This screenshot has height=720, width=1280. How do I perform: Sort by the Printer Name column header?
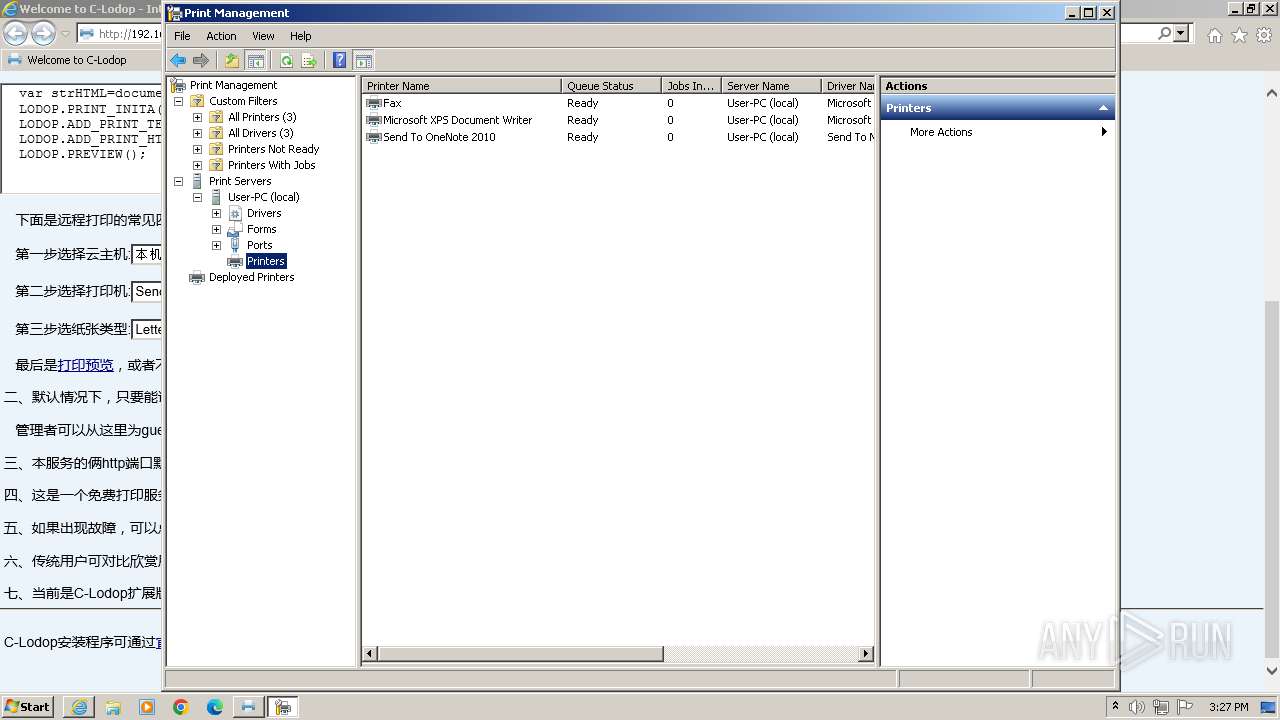pyautogui.click(x=461, y=86)
